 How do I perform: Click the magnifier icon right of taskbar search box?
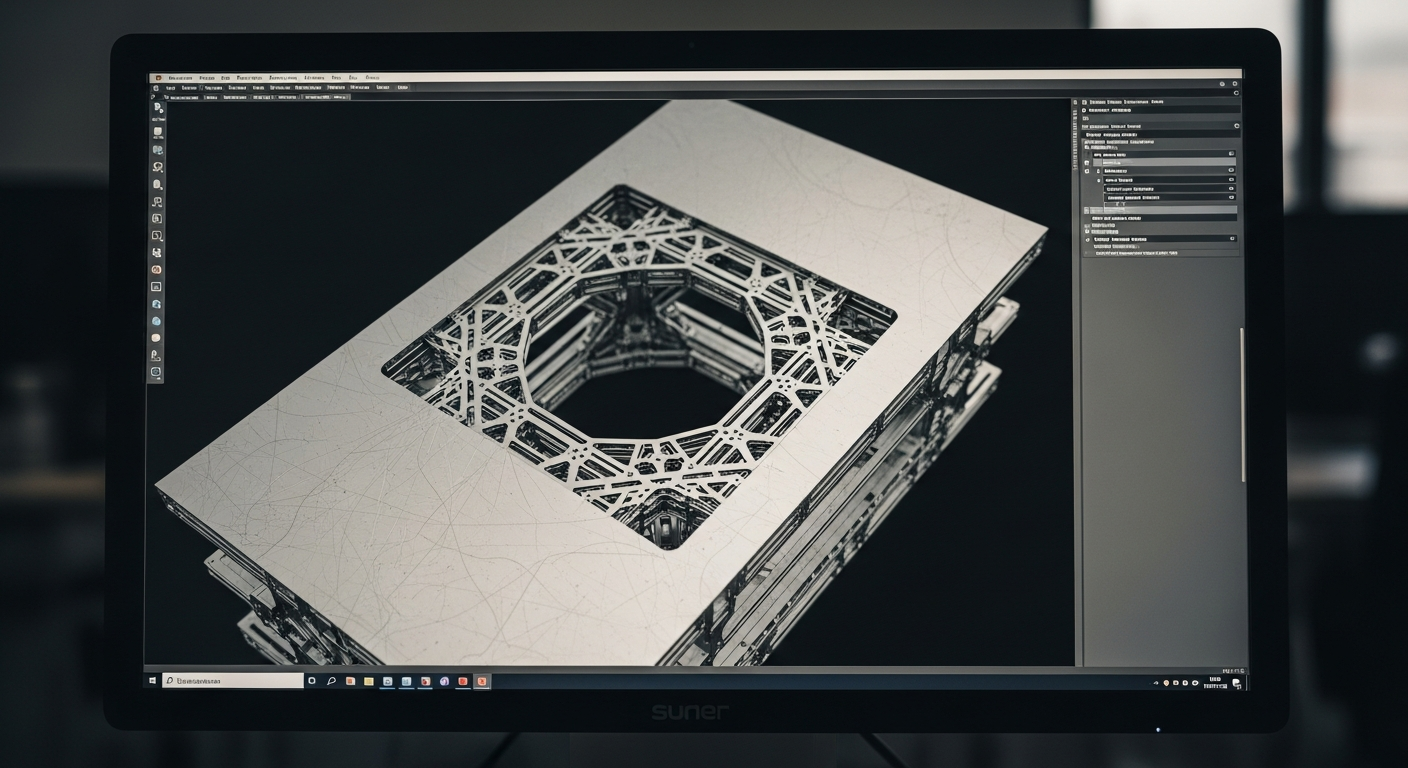click(331, 681)
